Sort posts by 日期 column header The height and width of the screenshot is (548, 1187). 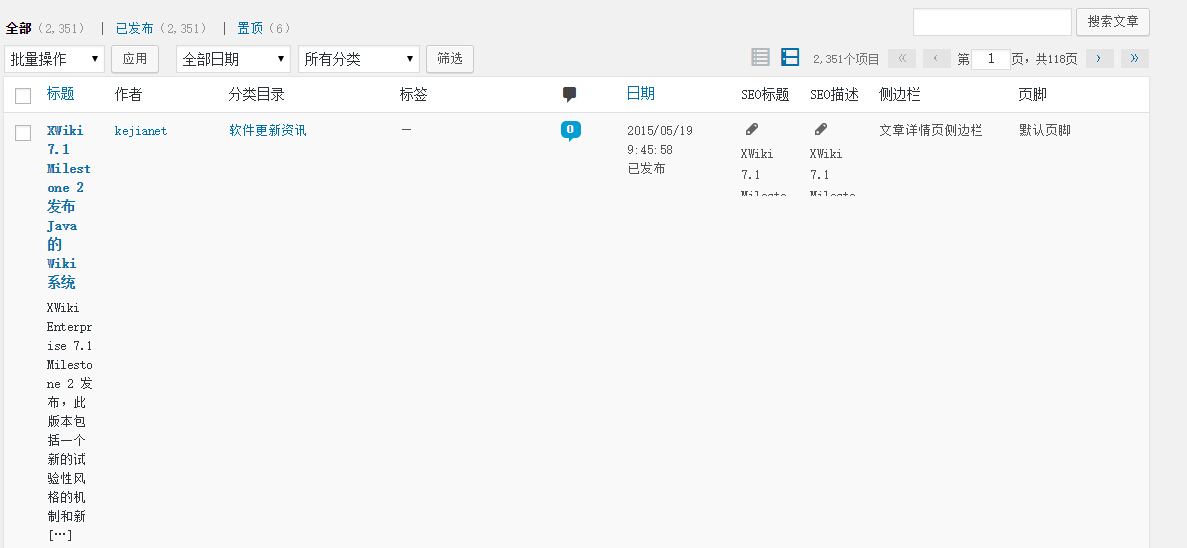click(x=640, y=94)
